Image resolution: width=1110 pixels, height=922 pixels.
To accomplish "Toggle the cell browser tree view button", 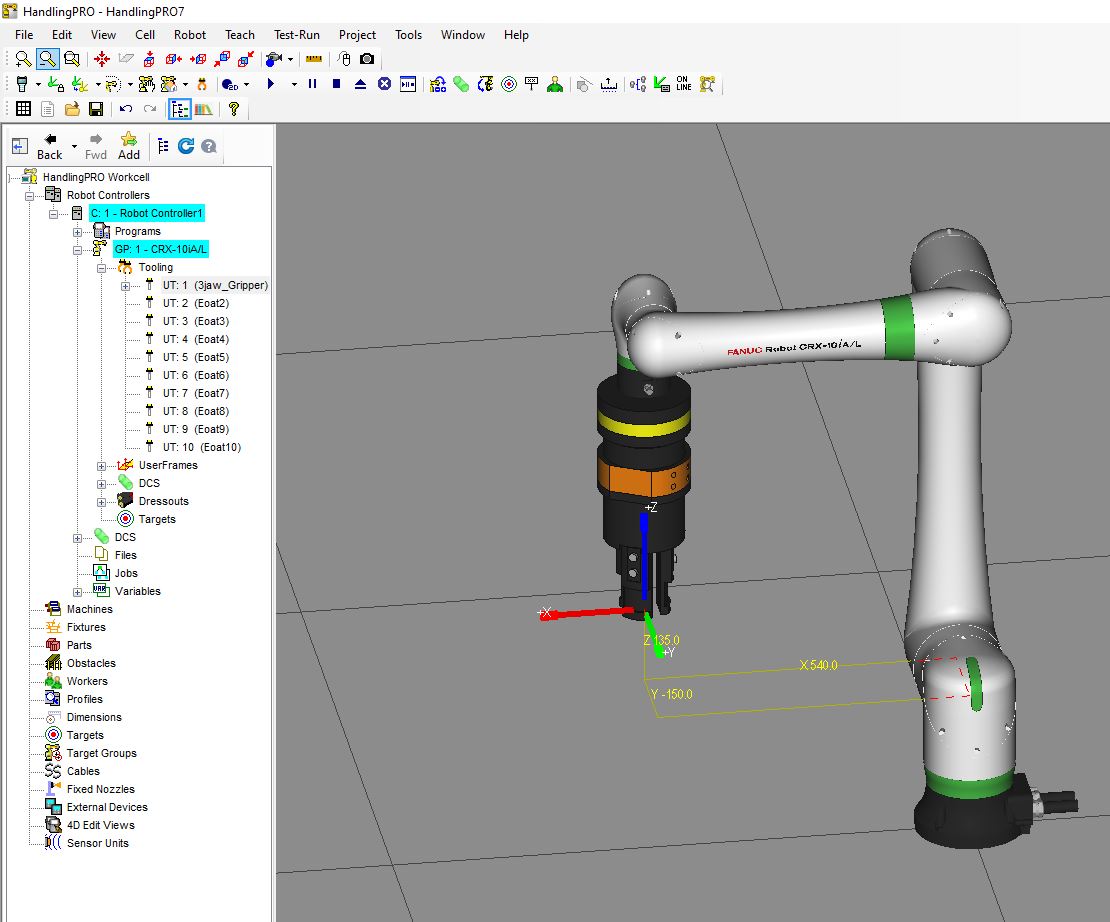I will tap(180, 108).
